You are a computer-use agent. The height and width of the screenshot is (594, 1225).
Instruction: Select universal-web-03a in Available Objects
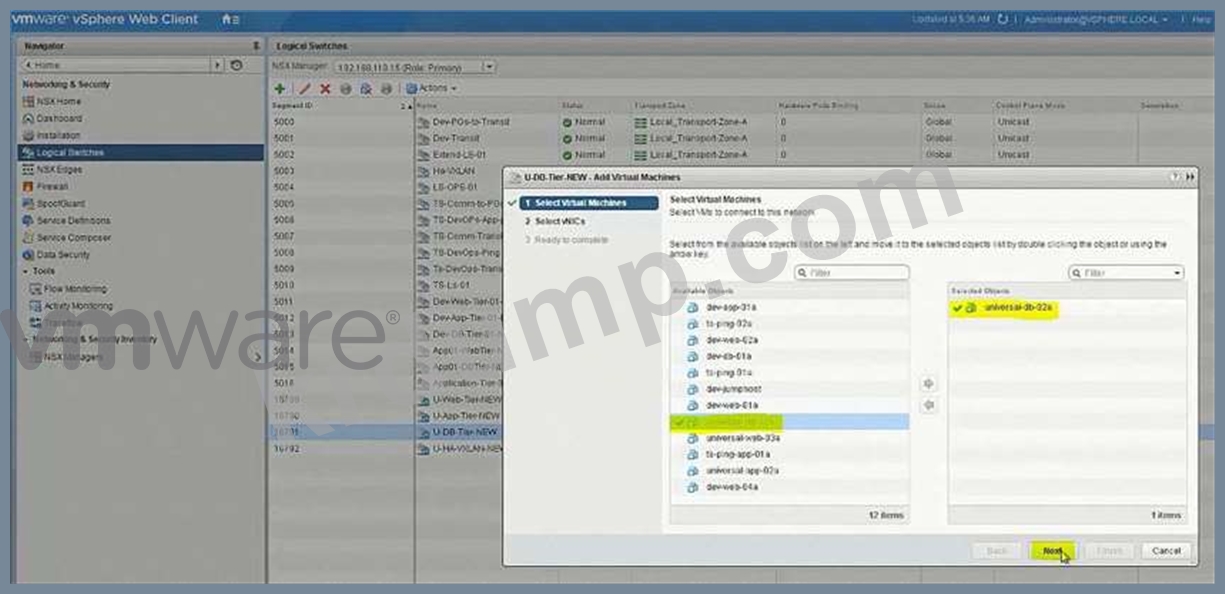tap(790, 438)
